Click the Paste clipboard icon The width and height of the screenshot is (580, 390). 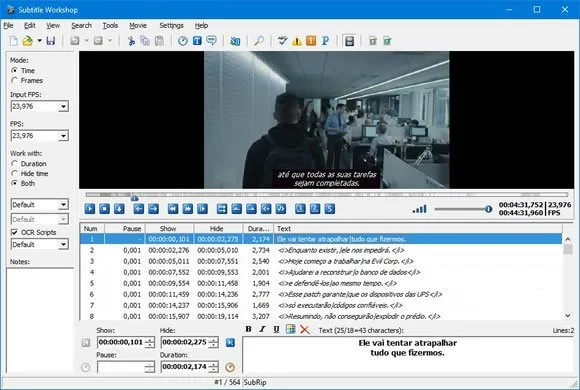point(159,41)
